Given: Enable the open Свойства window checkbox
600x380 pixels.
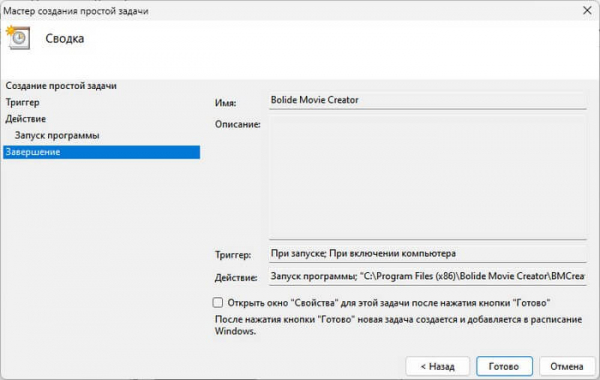Looking at the screenshot, I should click(218, 303).
